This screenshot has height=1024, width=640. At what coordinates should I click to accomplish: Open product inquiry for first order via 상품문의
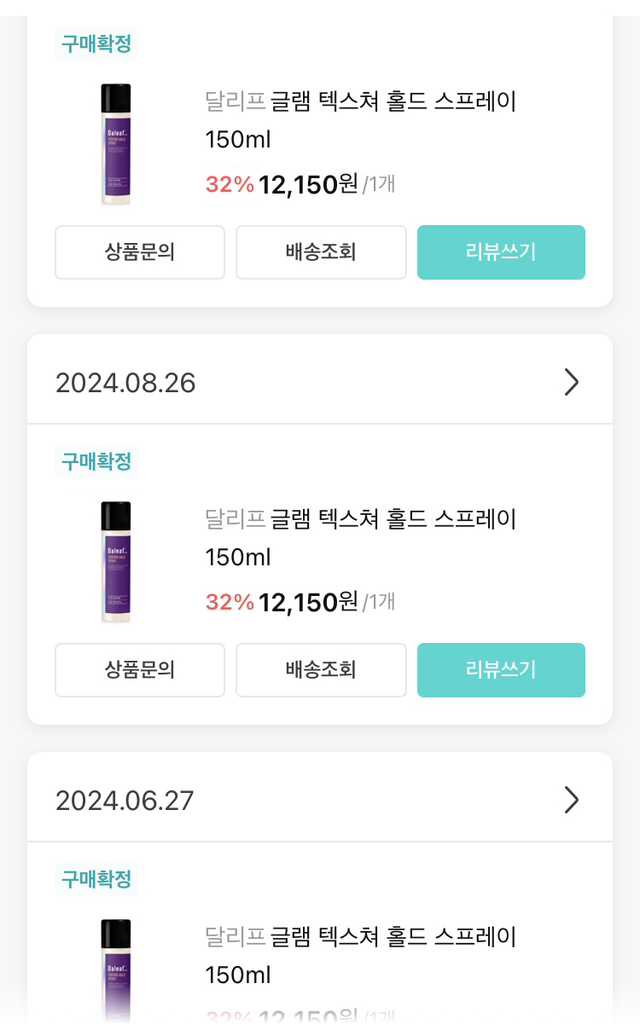point(139,252)
